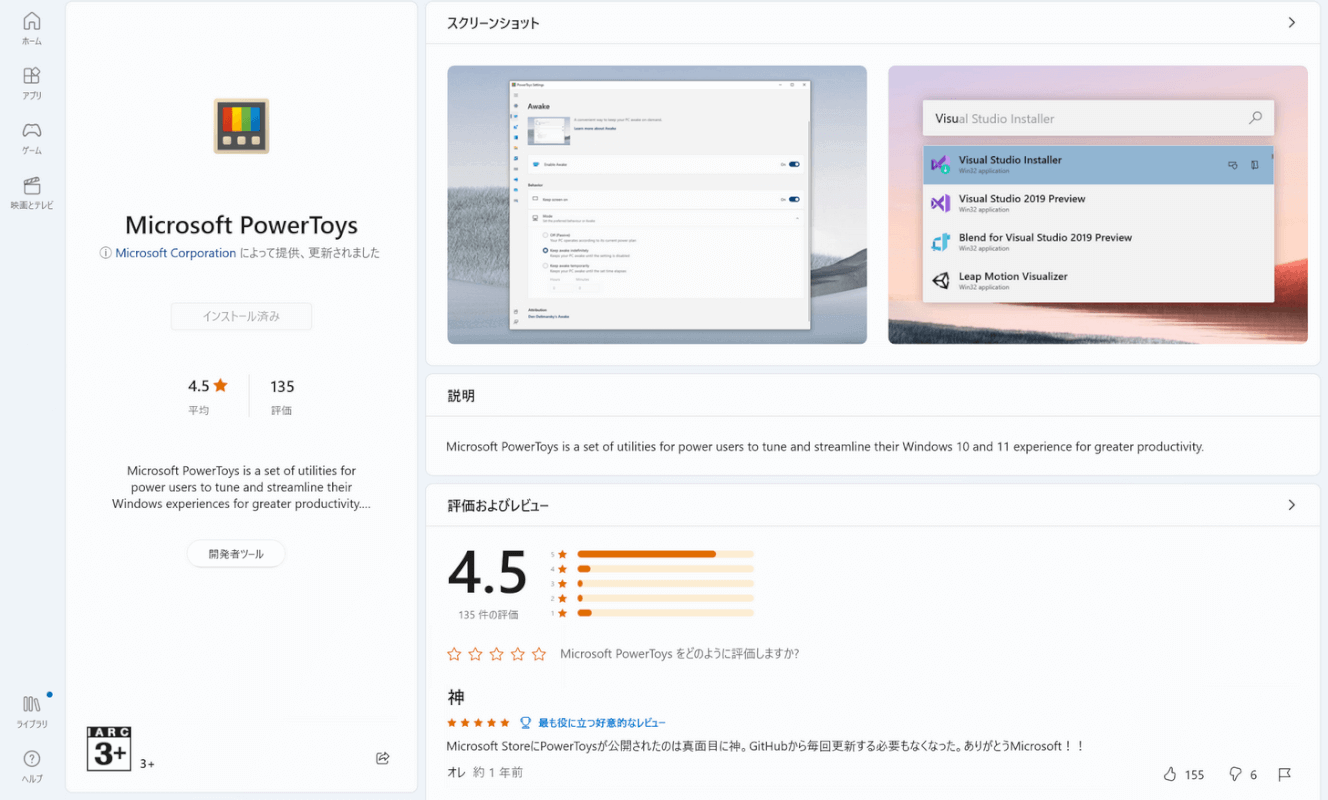Click the 5-star rating bar
This screenshot has width=1328, height=800.
[665, 554]
